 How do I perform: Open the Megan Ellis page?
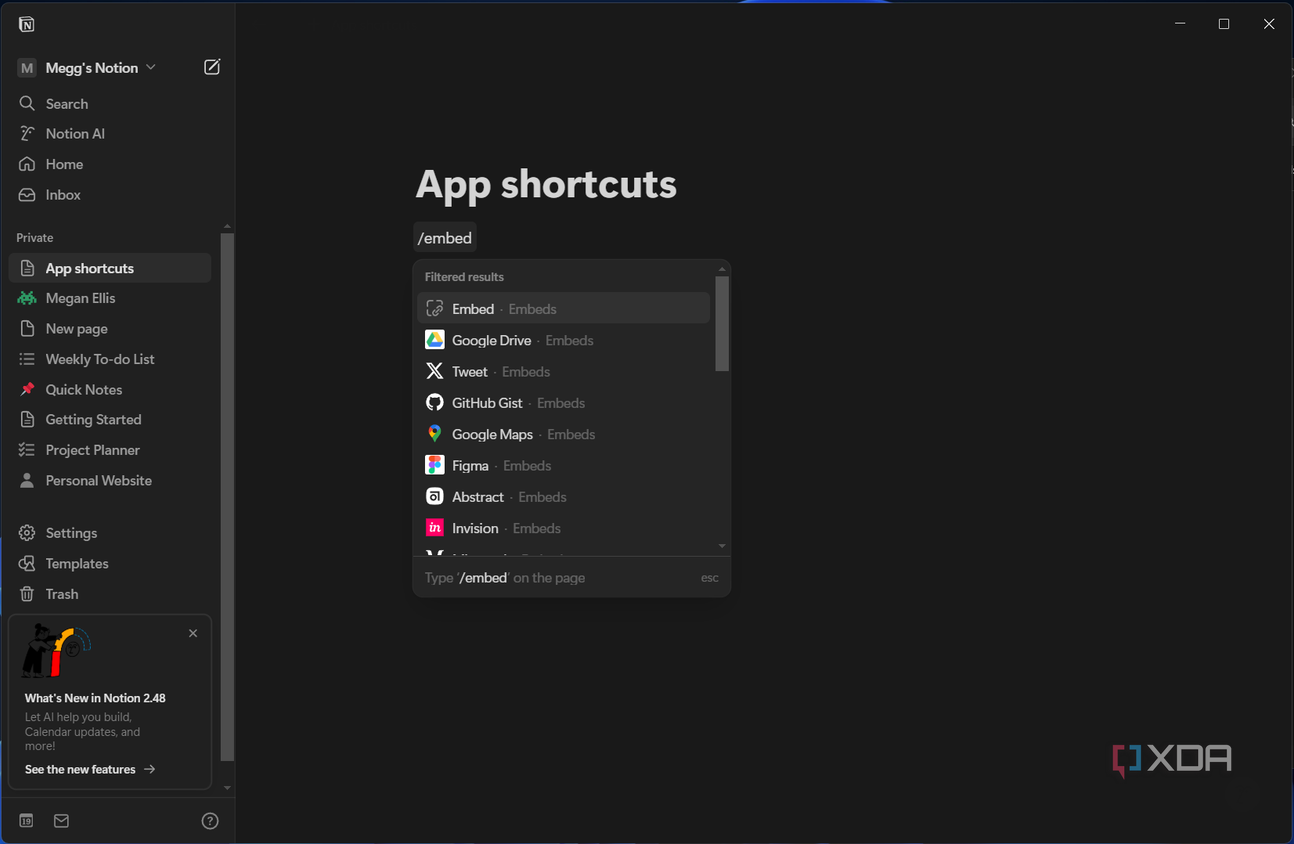pos(110,298)
